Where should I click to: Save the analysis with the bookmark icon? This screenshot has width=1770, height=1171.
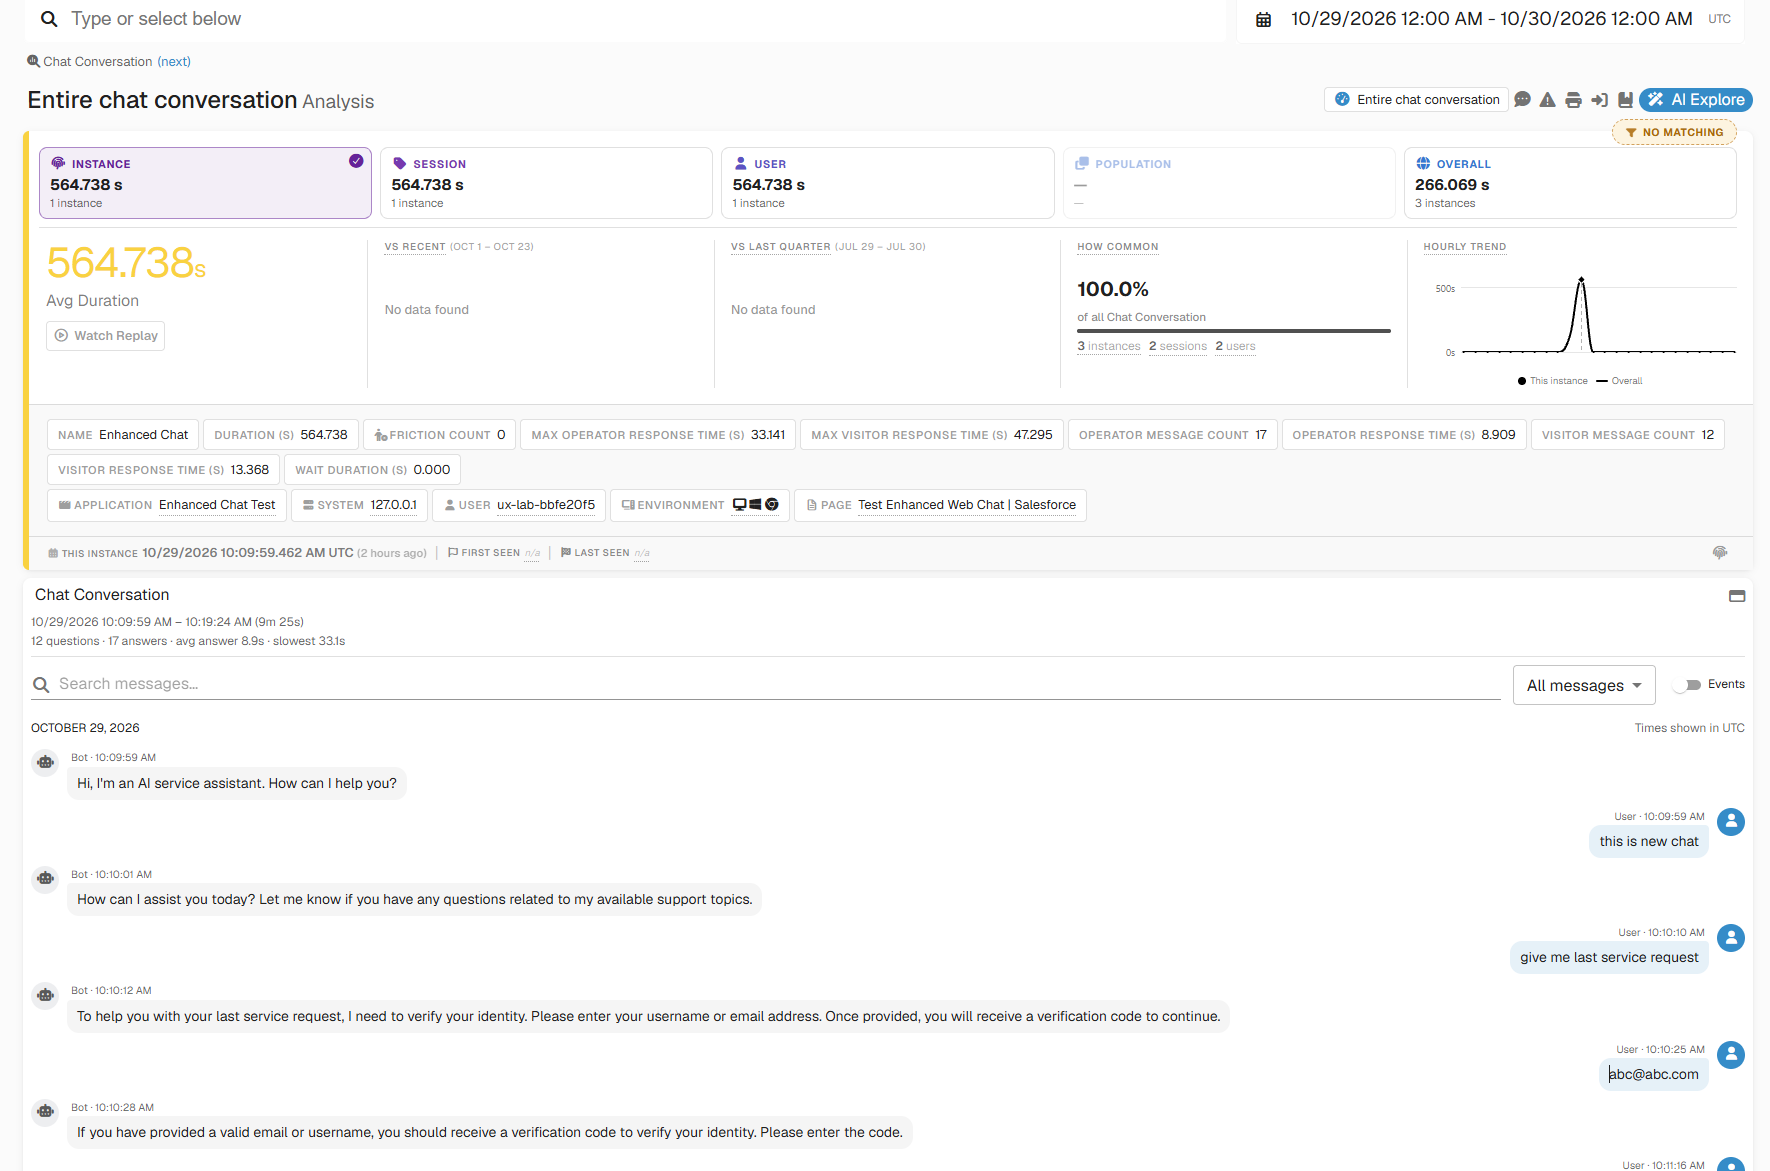coord(1625,100)
